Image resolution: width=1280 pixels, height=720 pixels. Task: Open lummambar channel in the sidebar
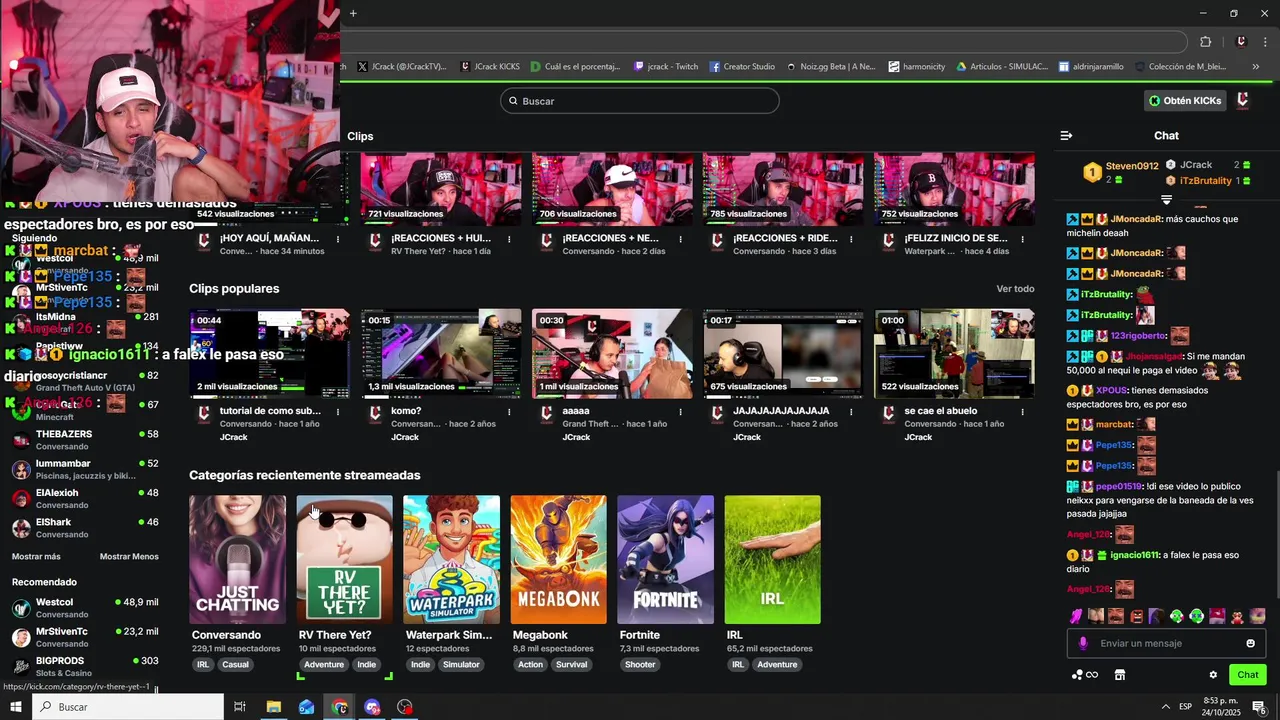click(85, 469)
